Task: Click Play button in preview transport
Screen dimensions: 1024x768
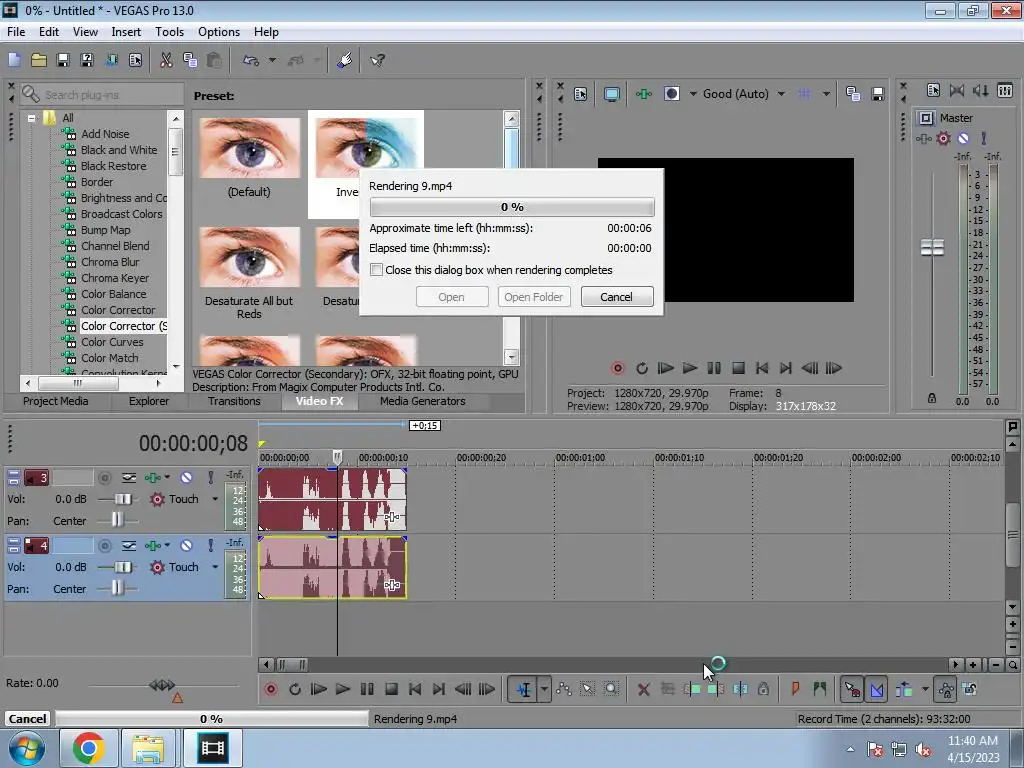Action: (690, 368)
